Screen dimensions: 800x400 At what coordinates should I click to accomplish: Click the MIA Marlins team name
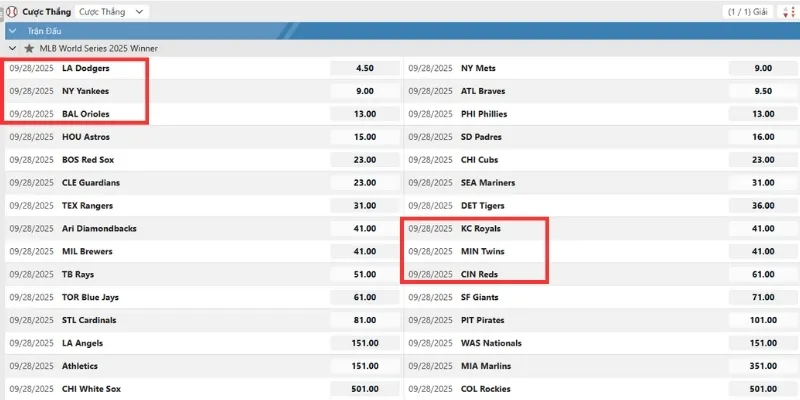pos(486,366)
